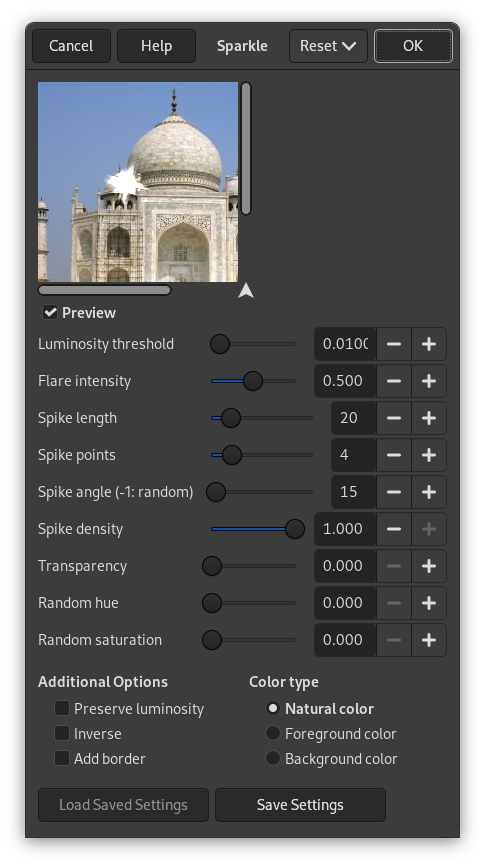Click the Save Settings button
Screen dimensions: 485x866
300,805
